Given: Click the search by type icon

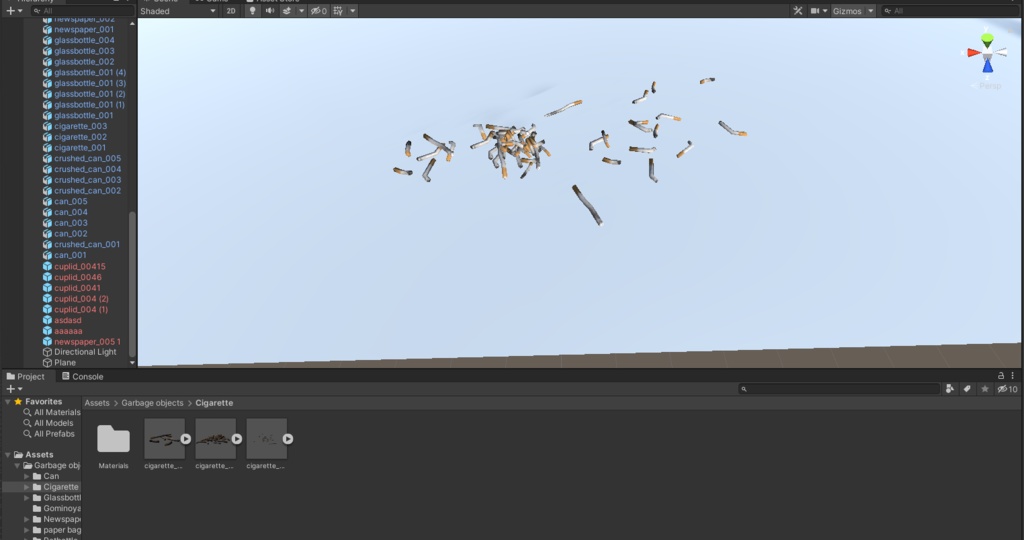Looking at the screenshot, I should (x=950, y=389).
